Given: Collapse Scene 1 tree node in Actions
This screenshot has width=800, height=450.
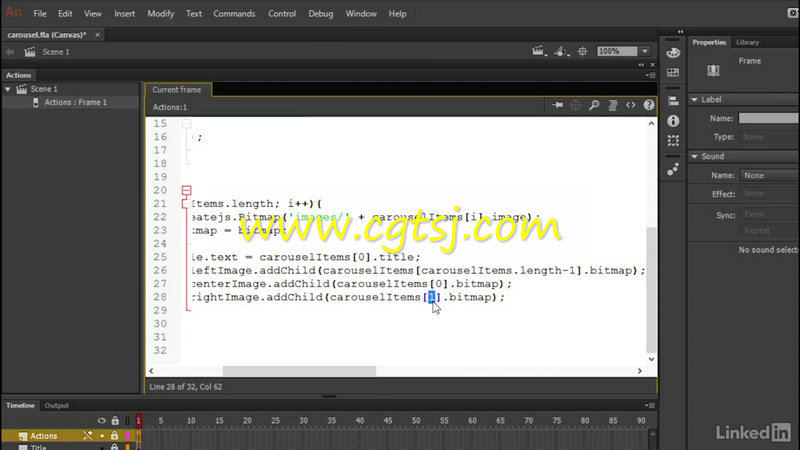Looking at the screenshot, I should tap(8, 89).
